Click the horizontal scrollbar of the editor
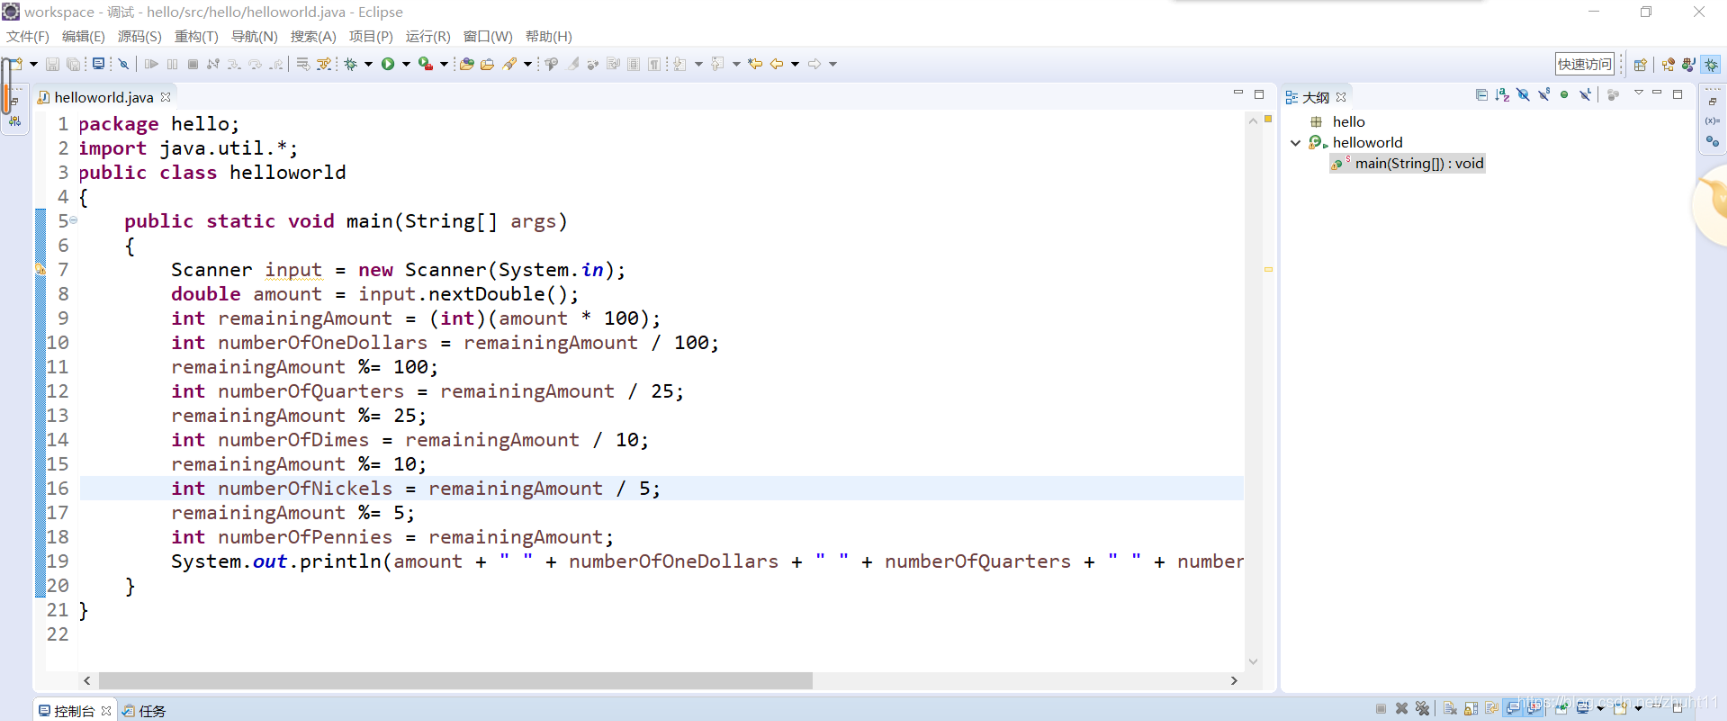Screen dimensions: 1727x721 [x=456, y=681]
